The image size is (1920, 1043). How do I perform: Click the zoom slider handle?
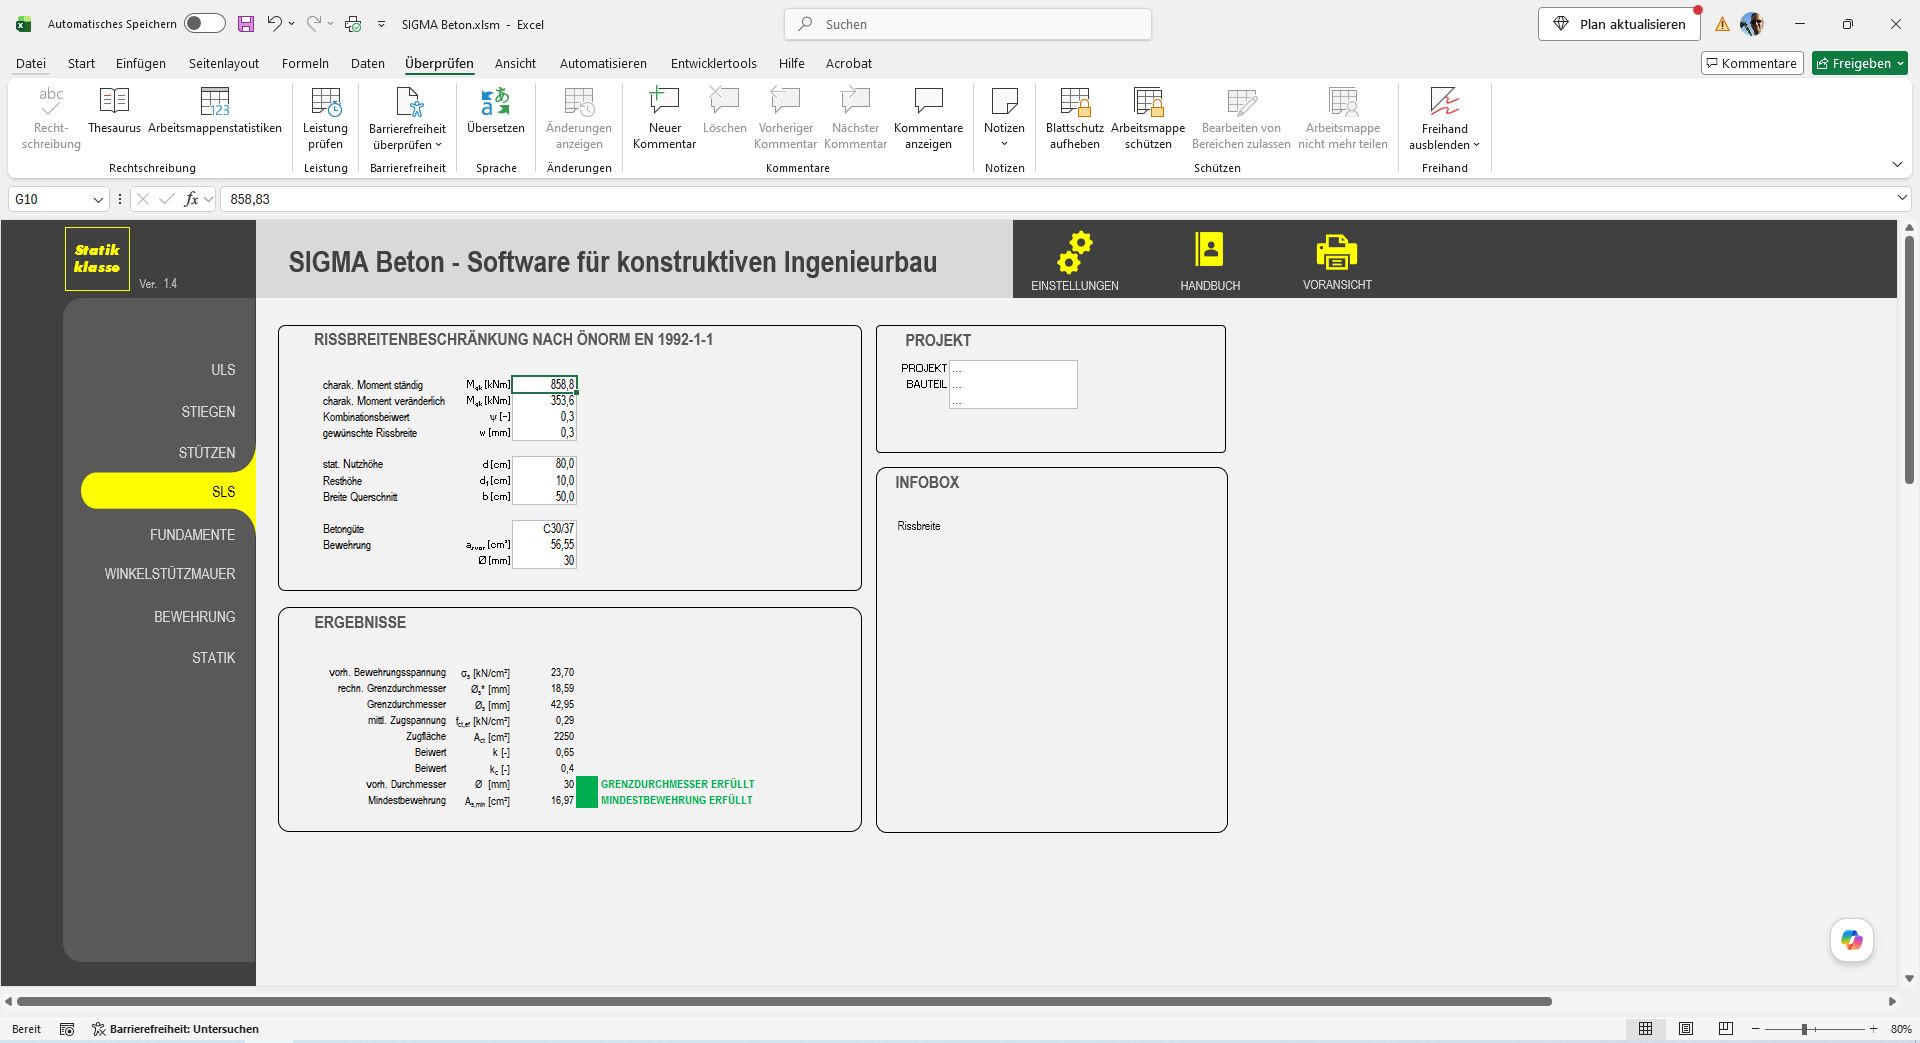1805,1029
